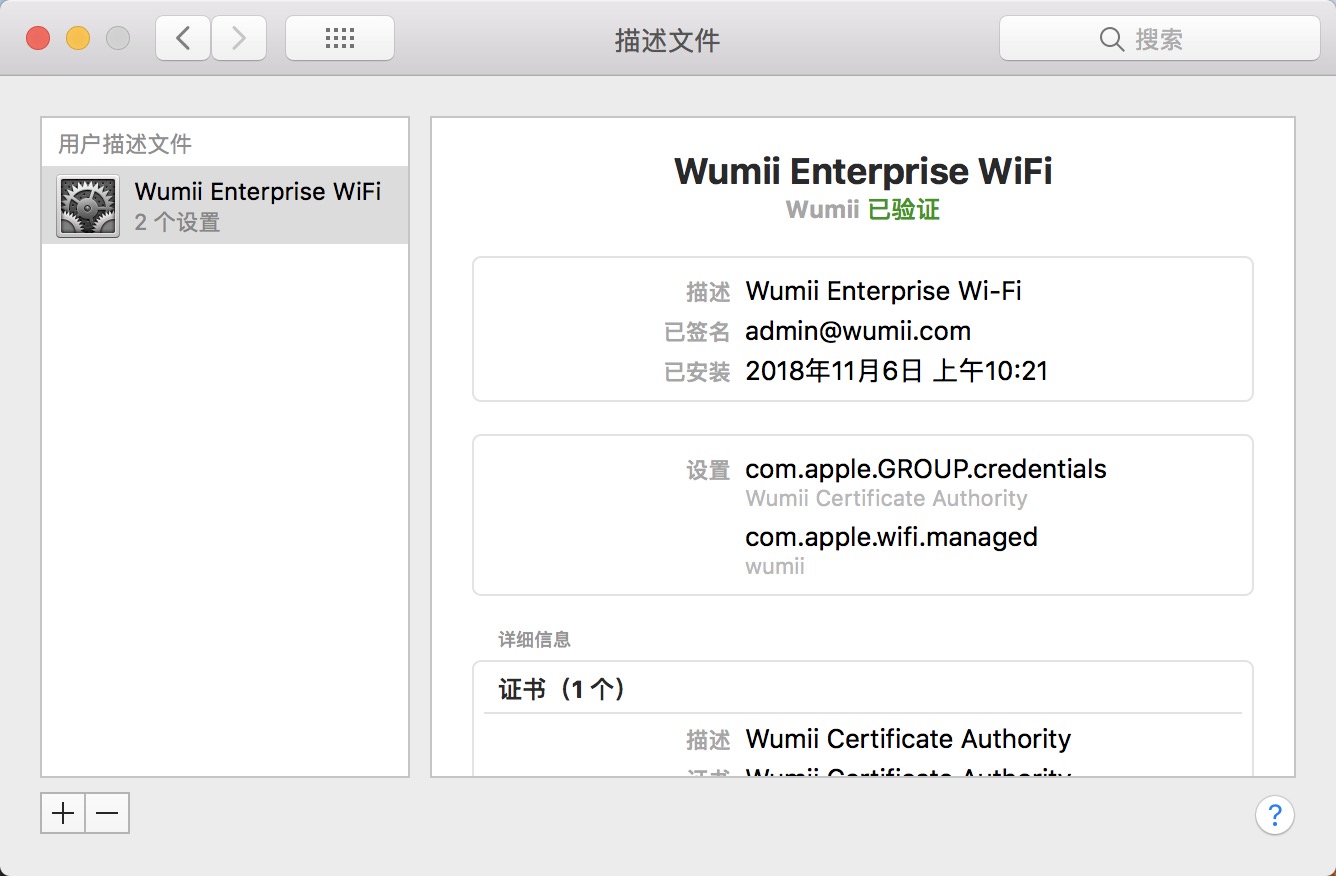
Task: Click the 用户描述文件 sidebar header
Action: [x=125, y=144]
